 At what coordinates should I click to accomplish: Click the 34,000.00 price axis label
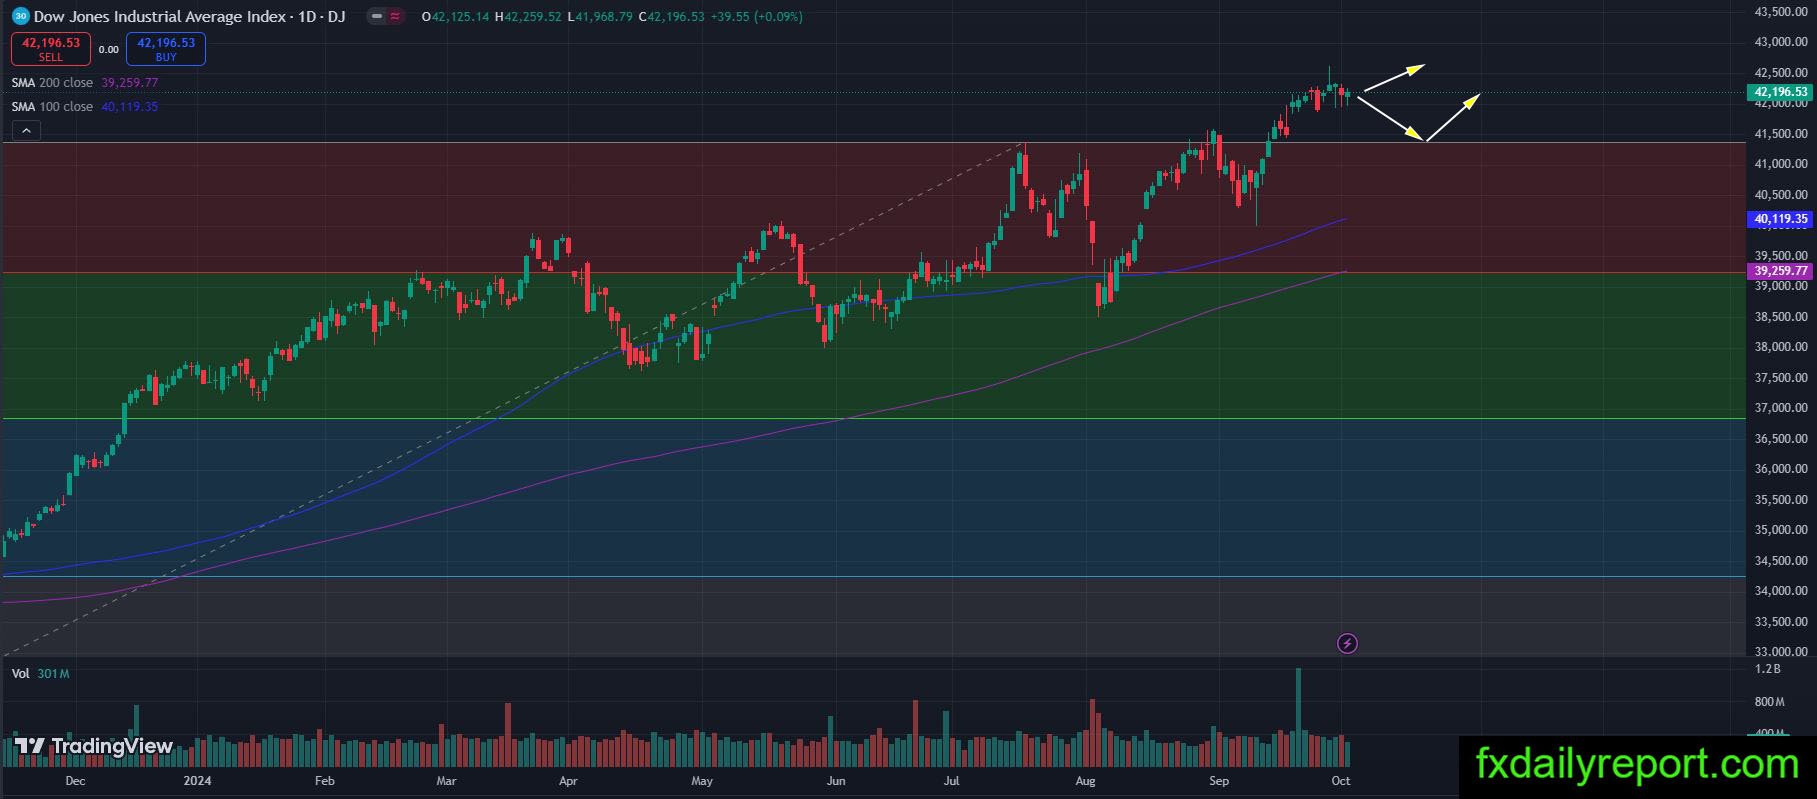click(1781, 591)
